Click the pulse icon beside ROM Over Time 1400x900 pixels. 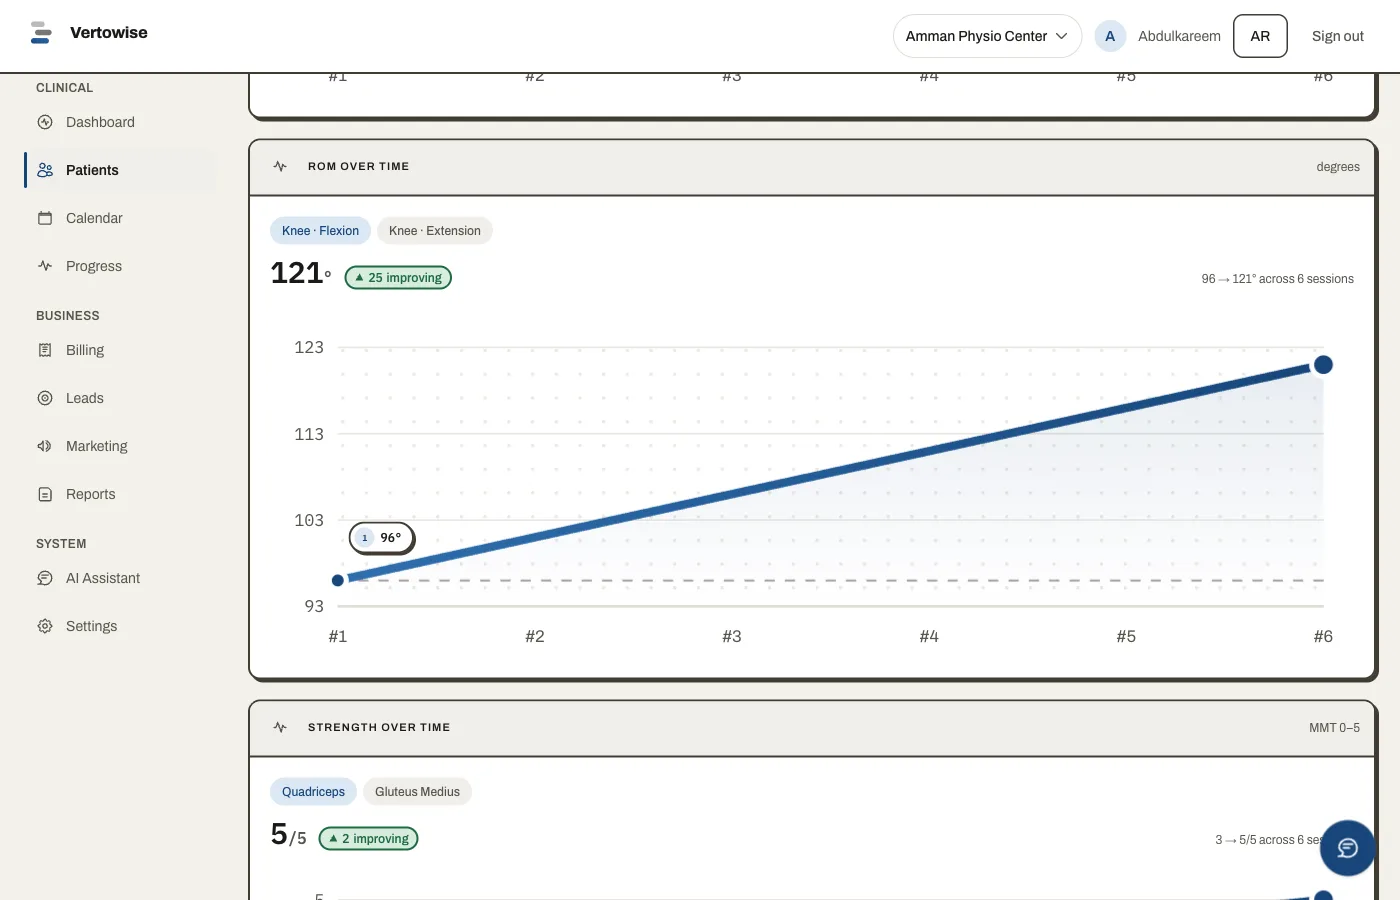point(280,166)
